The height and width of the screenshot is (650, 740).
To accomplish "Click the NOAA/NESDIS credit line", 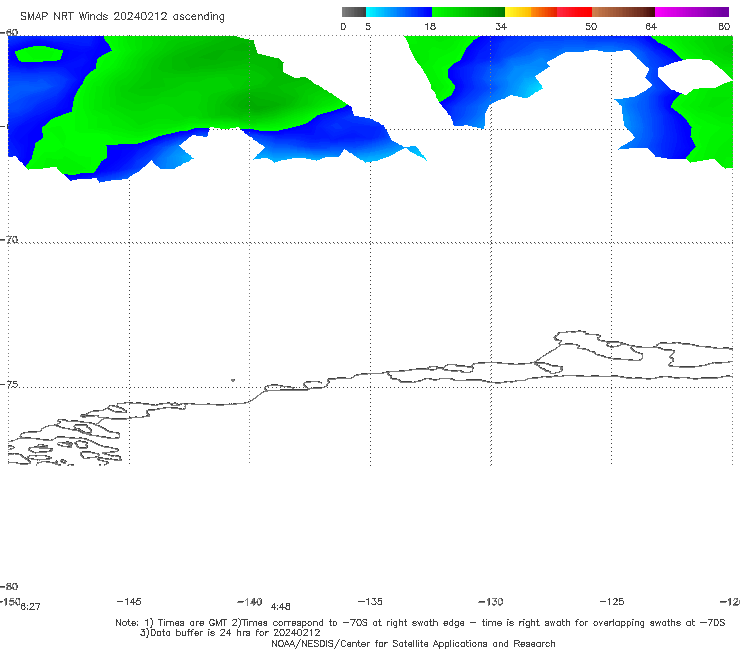I will pos(413,644).
